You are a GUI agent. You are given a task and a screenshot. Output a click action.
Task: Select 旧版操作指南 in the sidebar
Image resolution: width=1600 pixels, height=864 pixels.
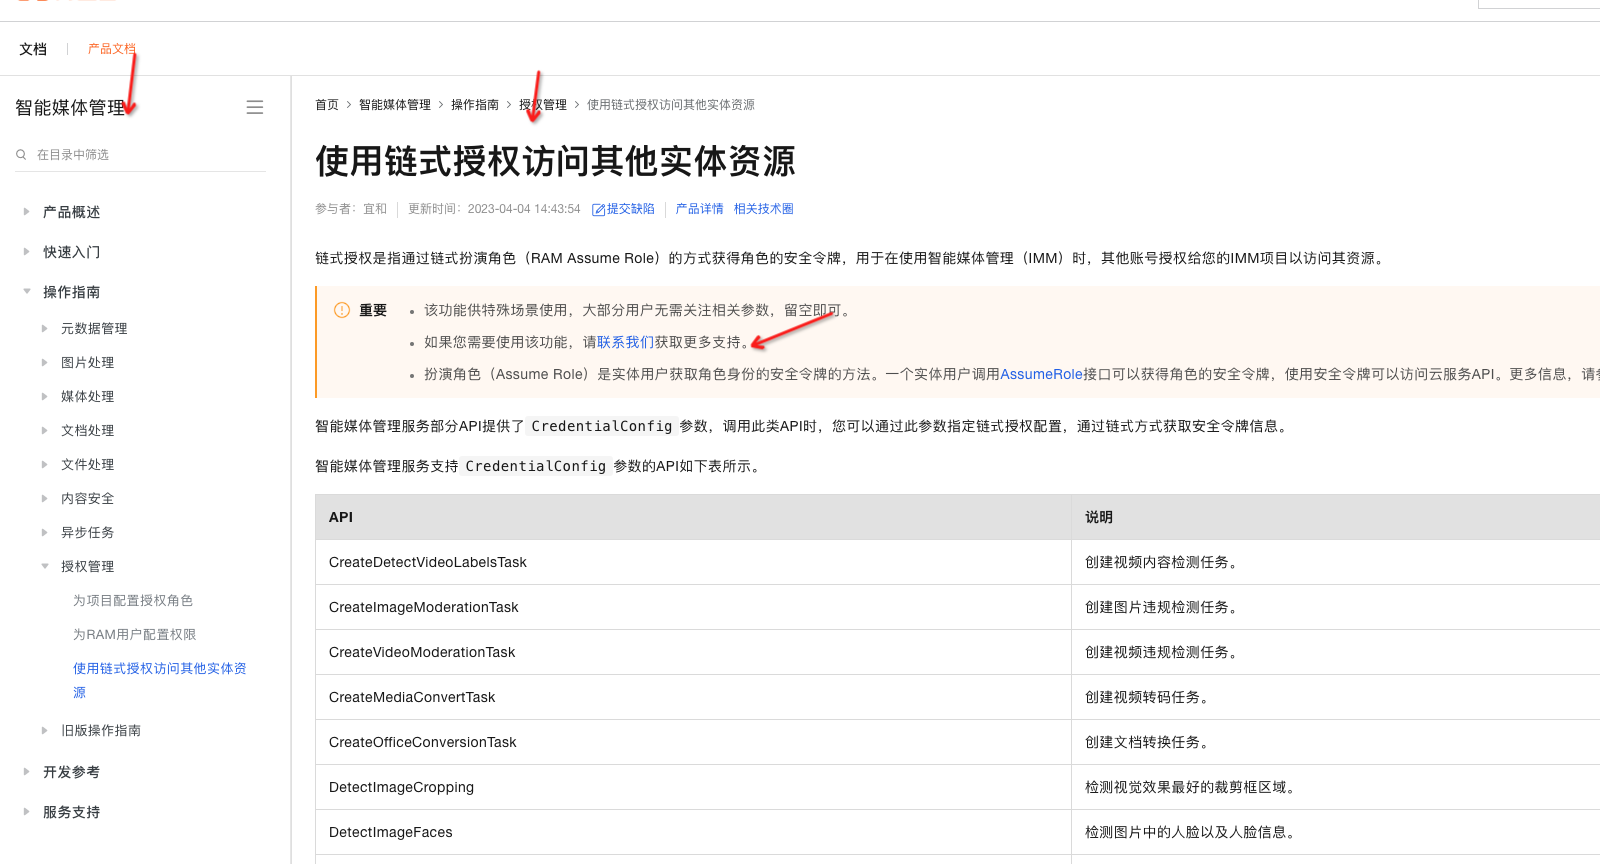(101, 730)
